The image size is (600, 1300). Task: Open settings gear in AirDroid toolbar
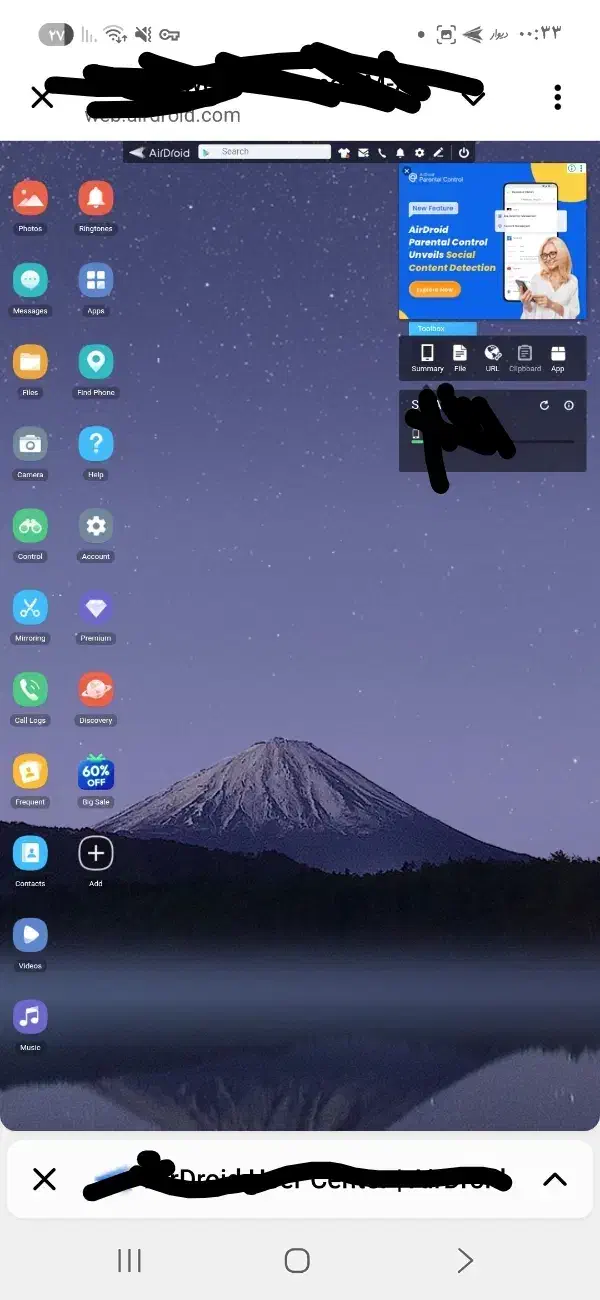click(419, 152)
